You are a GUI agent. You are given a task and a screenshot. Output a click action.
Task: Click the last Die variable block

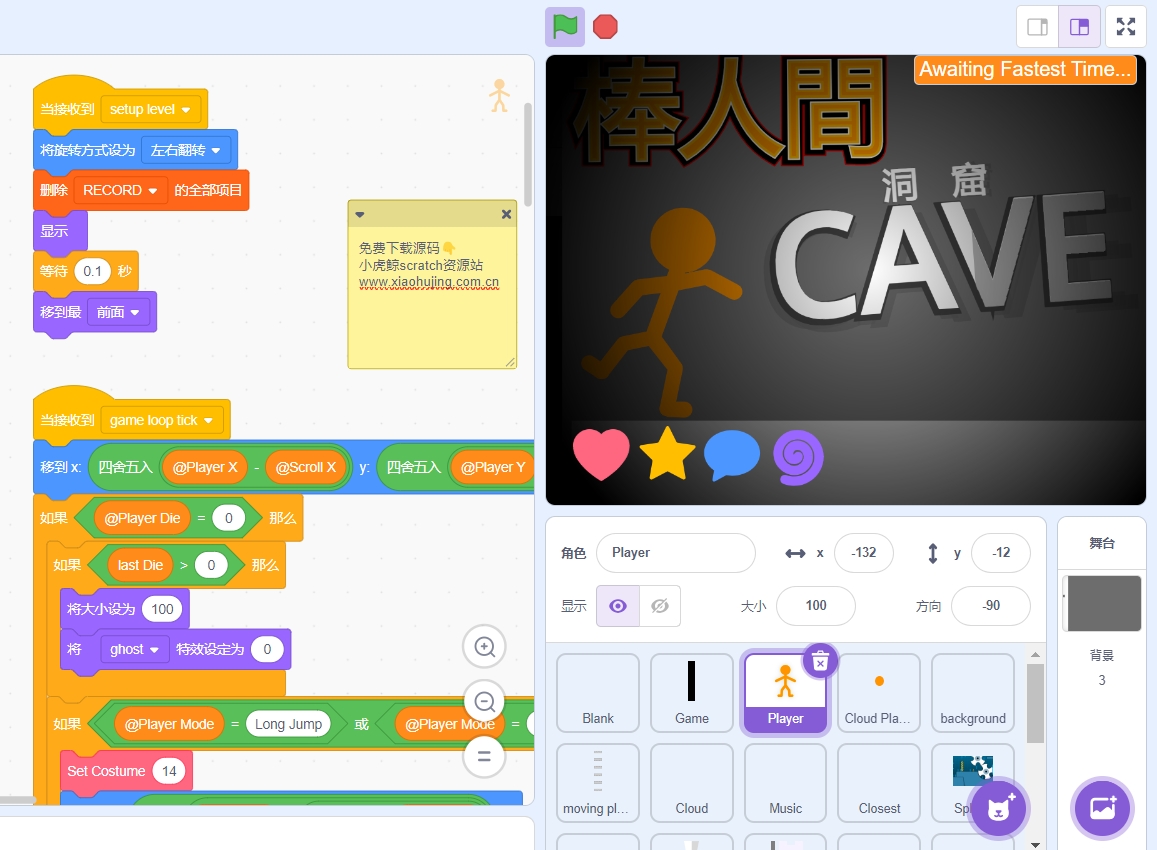(x=140, y=565)
